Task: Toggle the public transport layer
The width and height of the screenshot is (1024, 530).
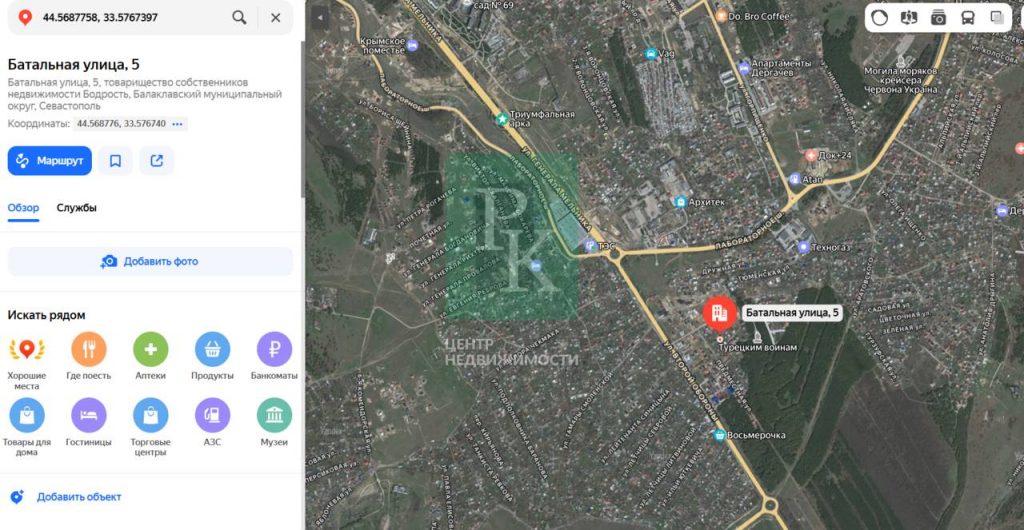Action: (x=967, y=18)
